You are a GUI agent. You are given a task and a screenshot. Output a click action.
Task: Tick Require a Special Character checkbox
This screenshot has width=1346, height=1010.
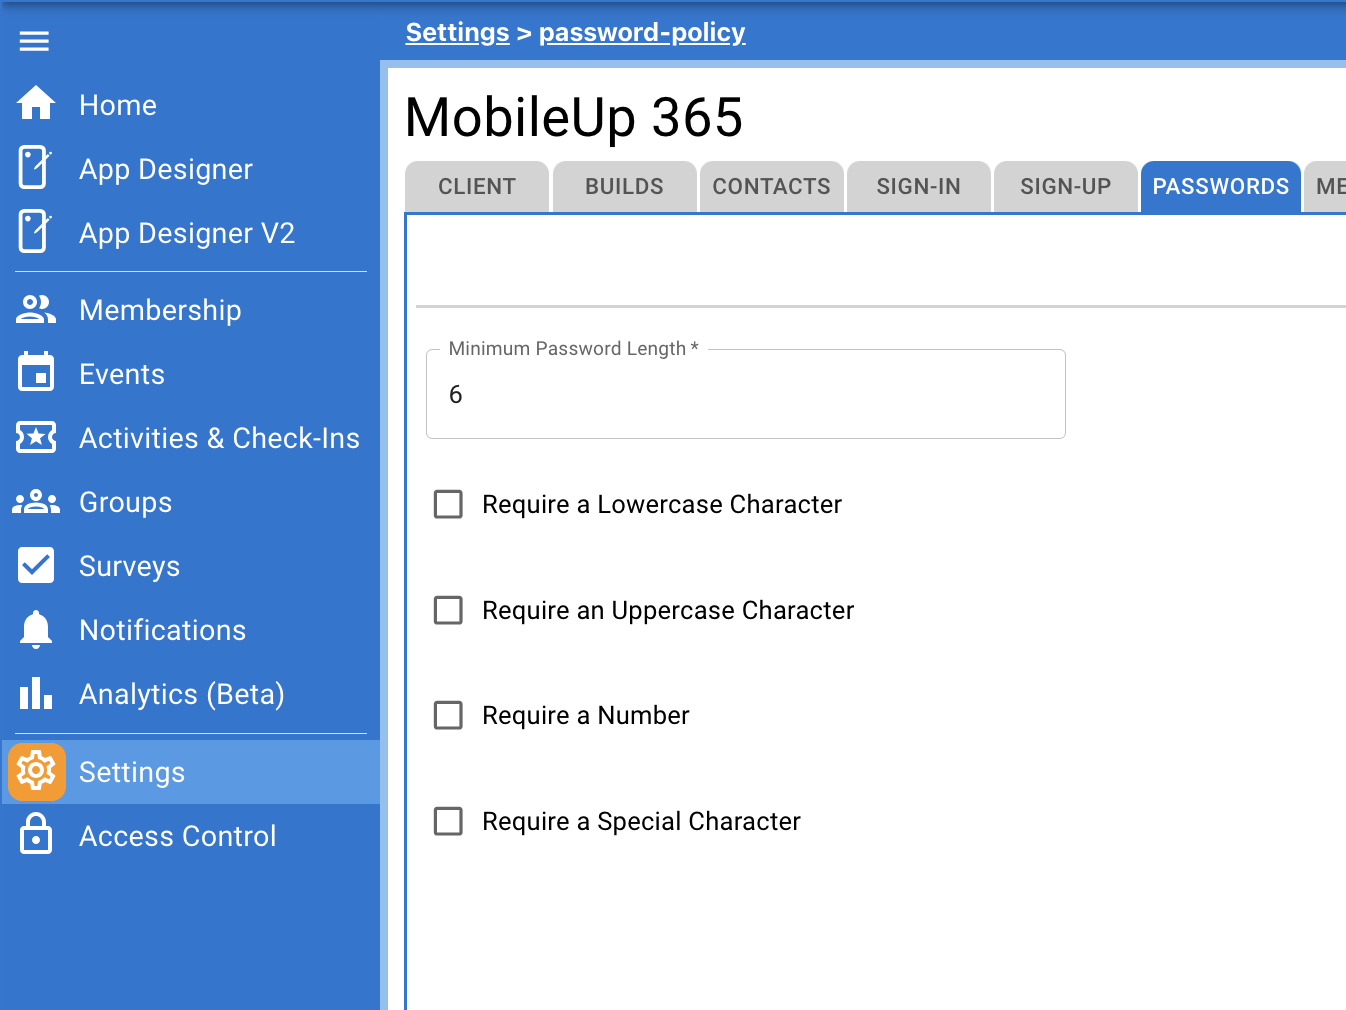tap(448, 821)
